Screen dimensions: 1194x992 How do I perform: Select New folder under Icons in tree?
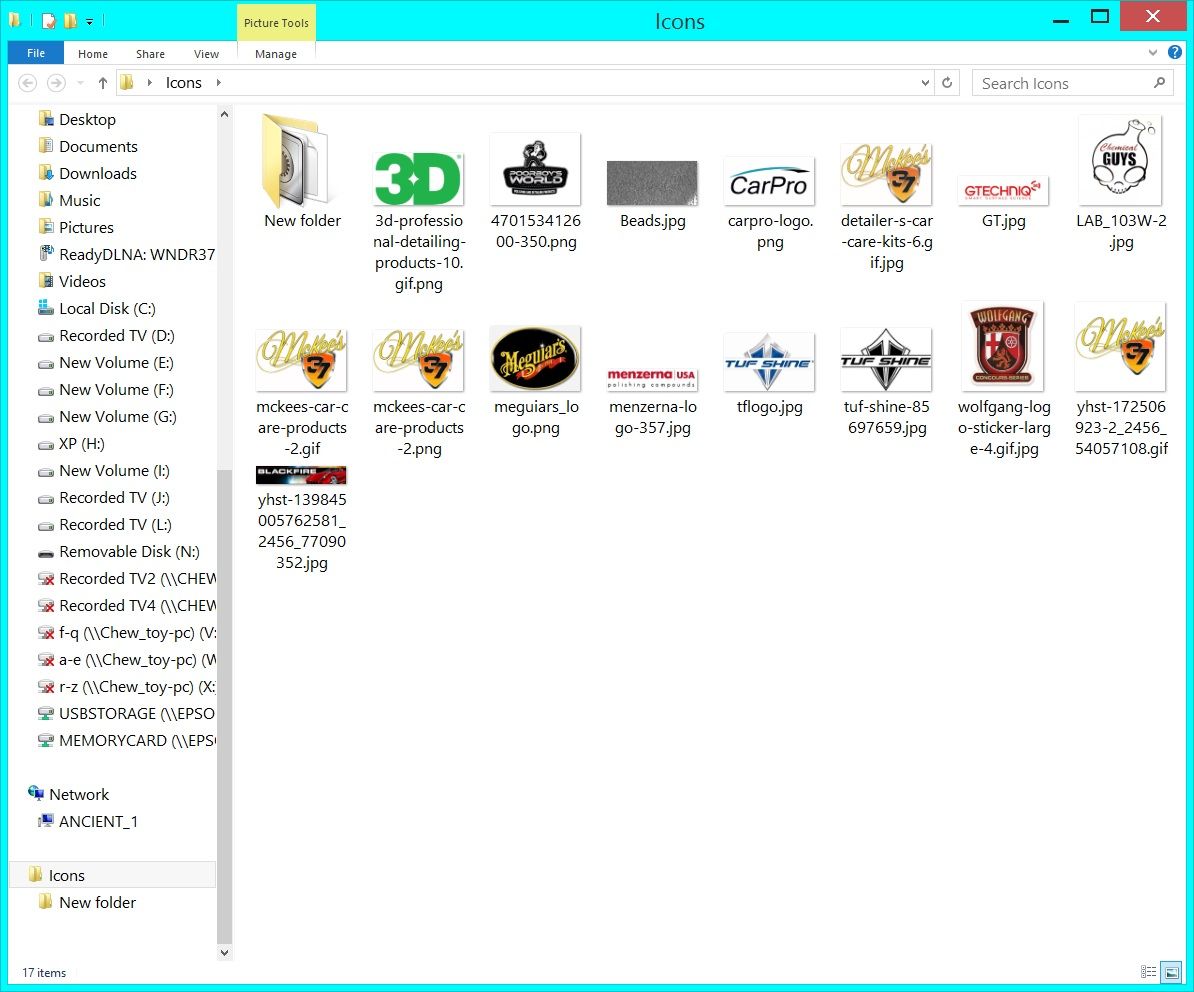point(97,903)
